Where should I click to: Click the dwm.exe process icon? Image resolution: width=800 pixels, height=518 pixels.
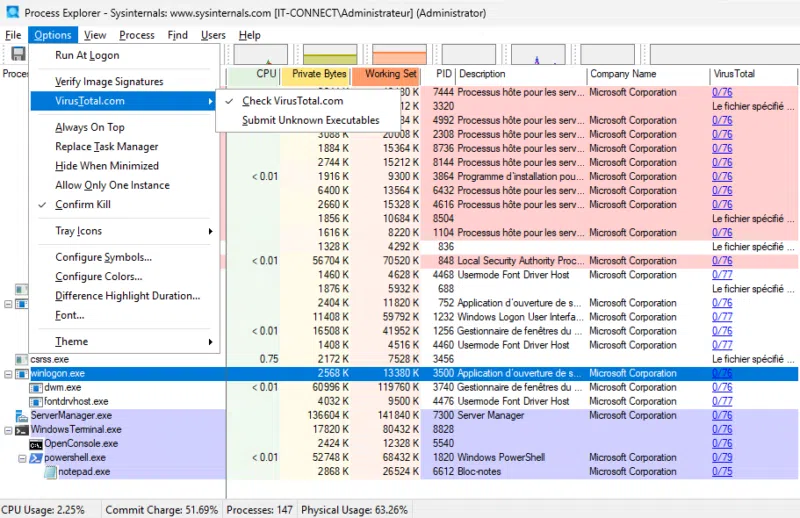pyautogui.click(x=36, y=387)
